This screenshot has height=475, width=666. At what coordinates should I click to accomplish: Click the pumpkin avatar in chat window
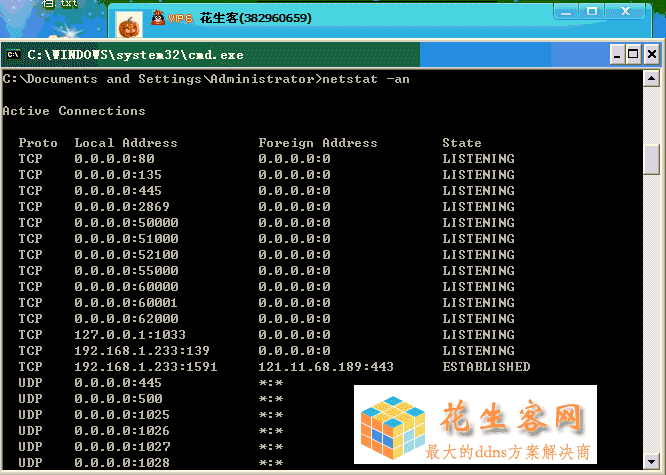coord(129,24)
